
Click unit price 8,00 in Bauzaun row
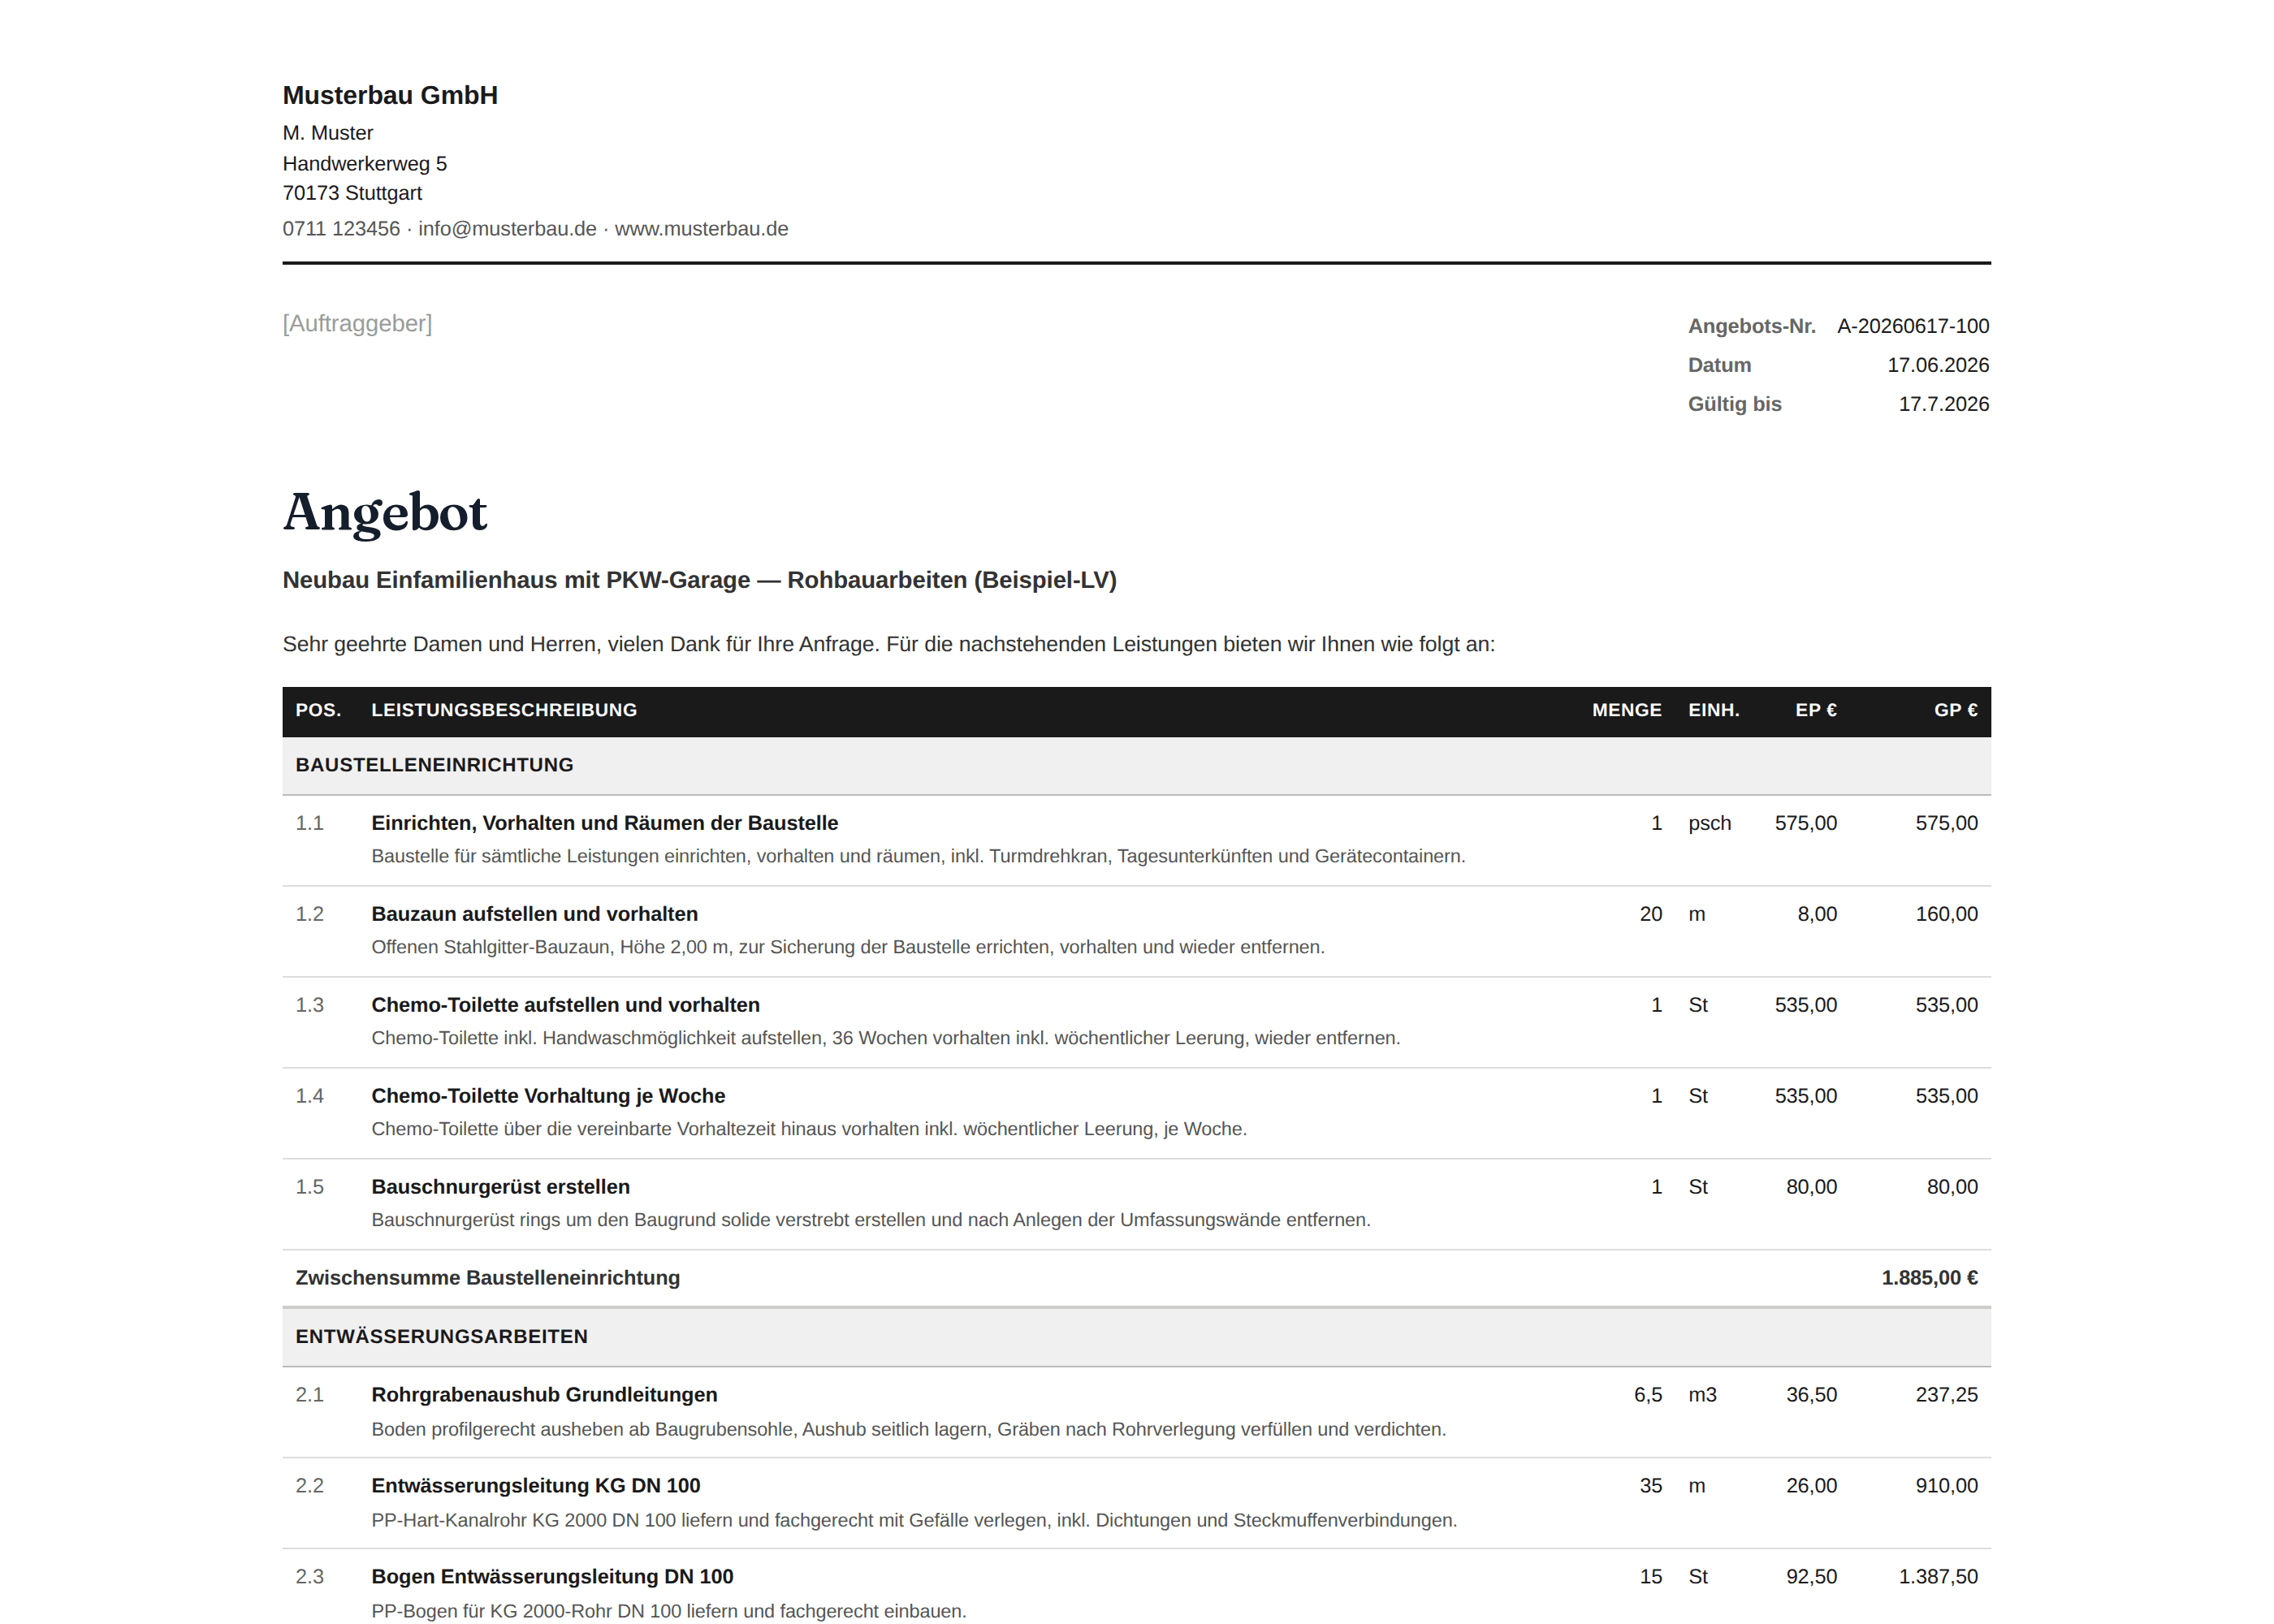click(1816, 914)
